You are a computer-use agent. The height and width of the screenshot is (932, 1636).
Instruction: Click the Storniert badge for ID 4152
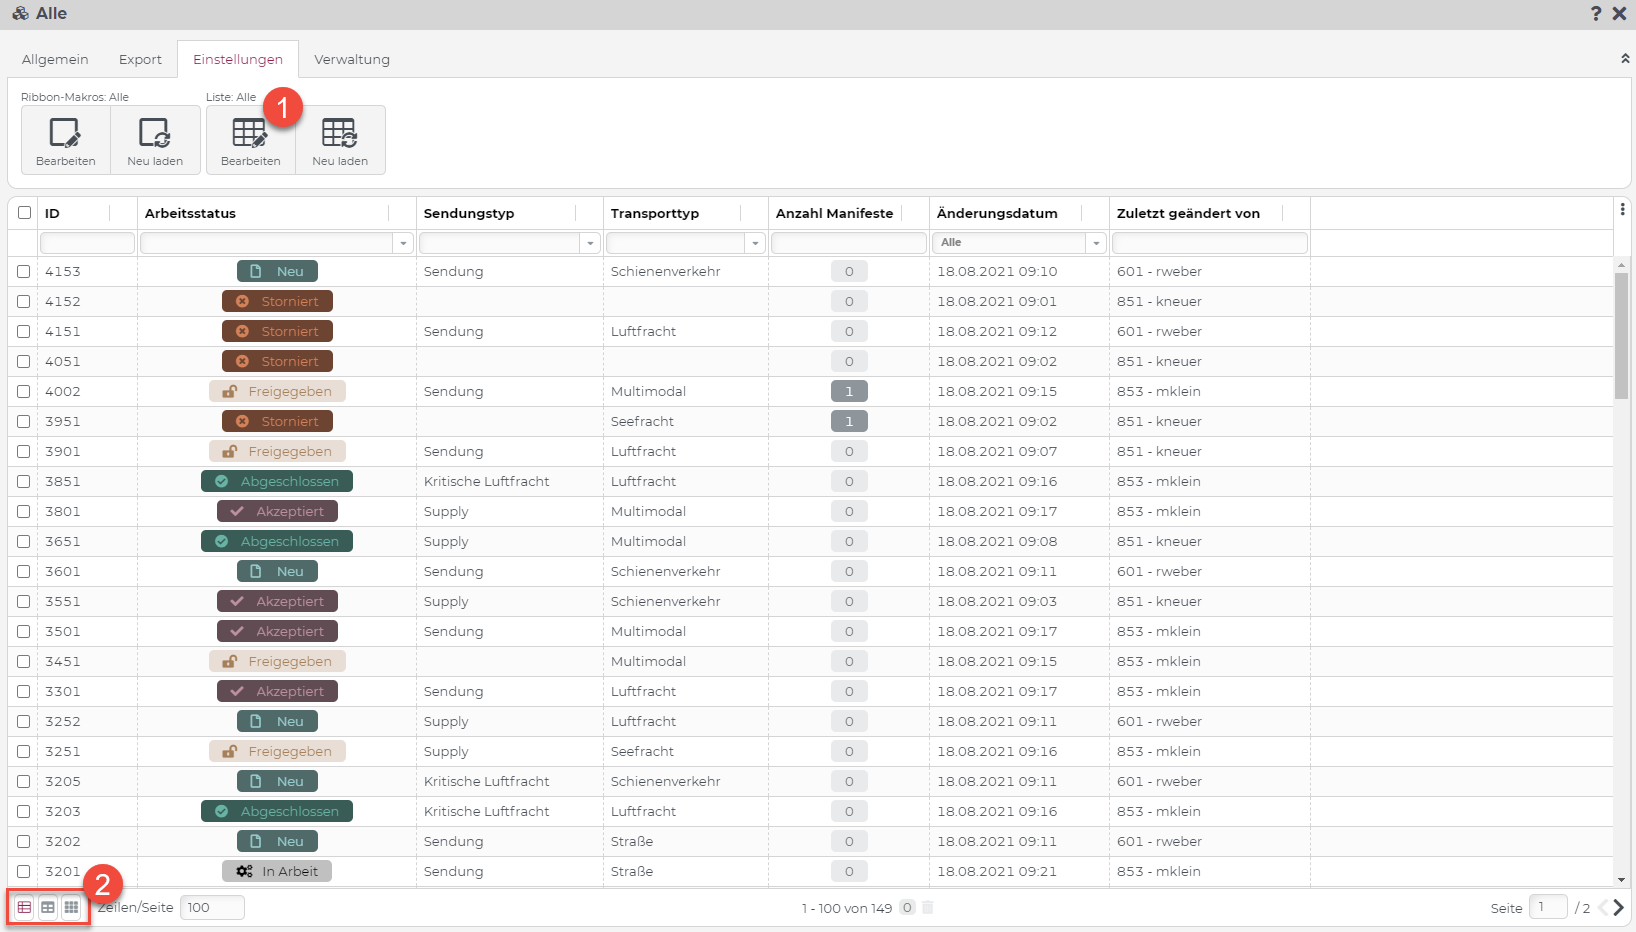pos(277,301)
